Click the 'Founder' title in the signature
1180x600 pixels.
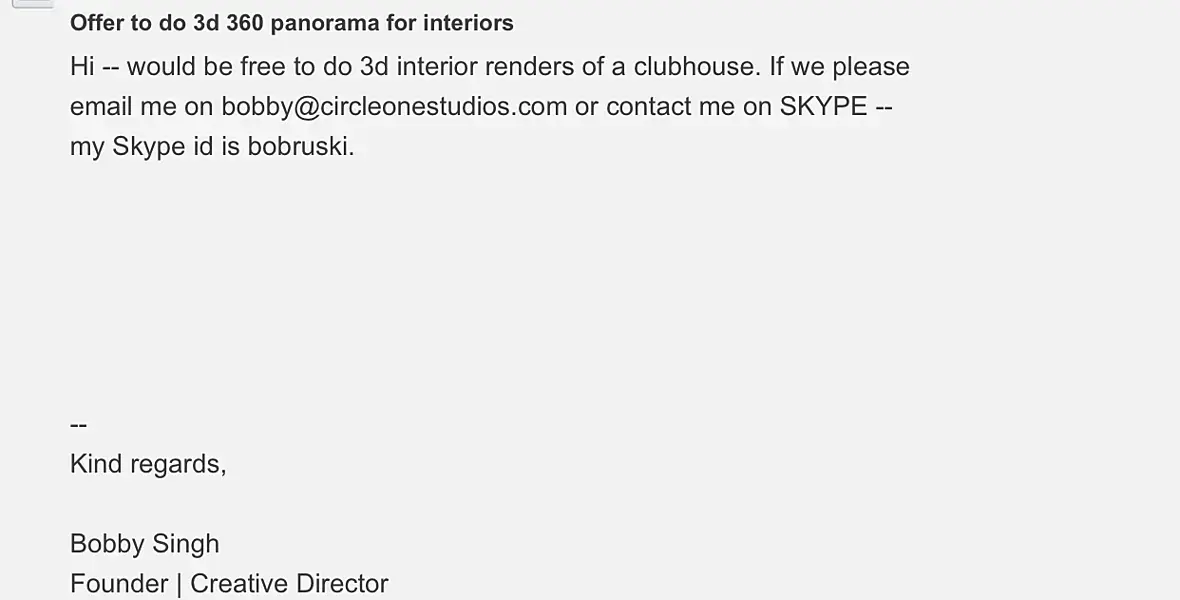coord(118,584)
